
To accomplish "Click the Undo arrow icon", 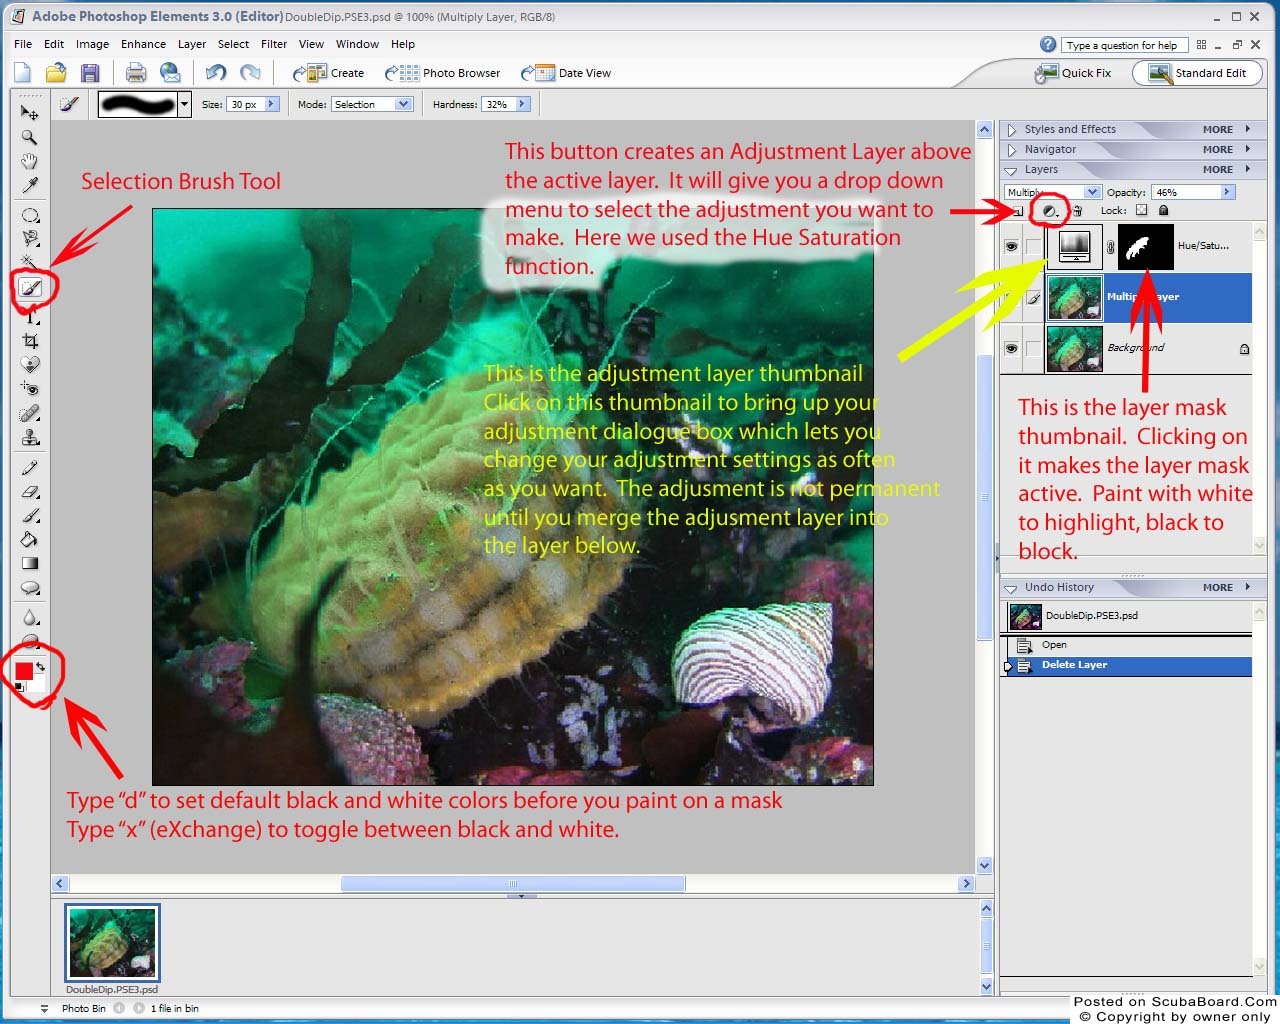I will point(216,72).
